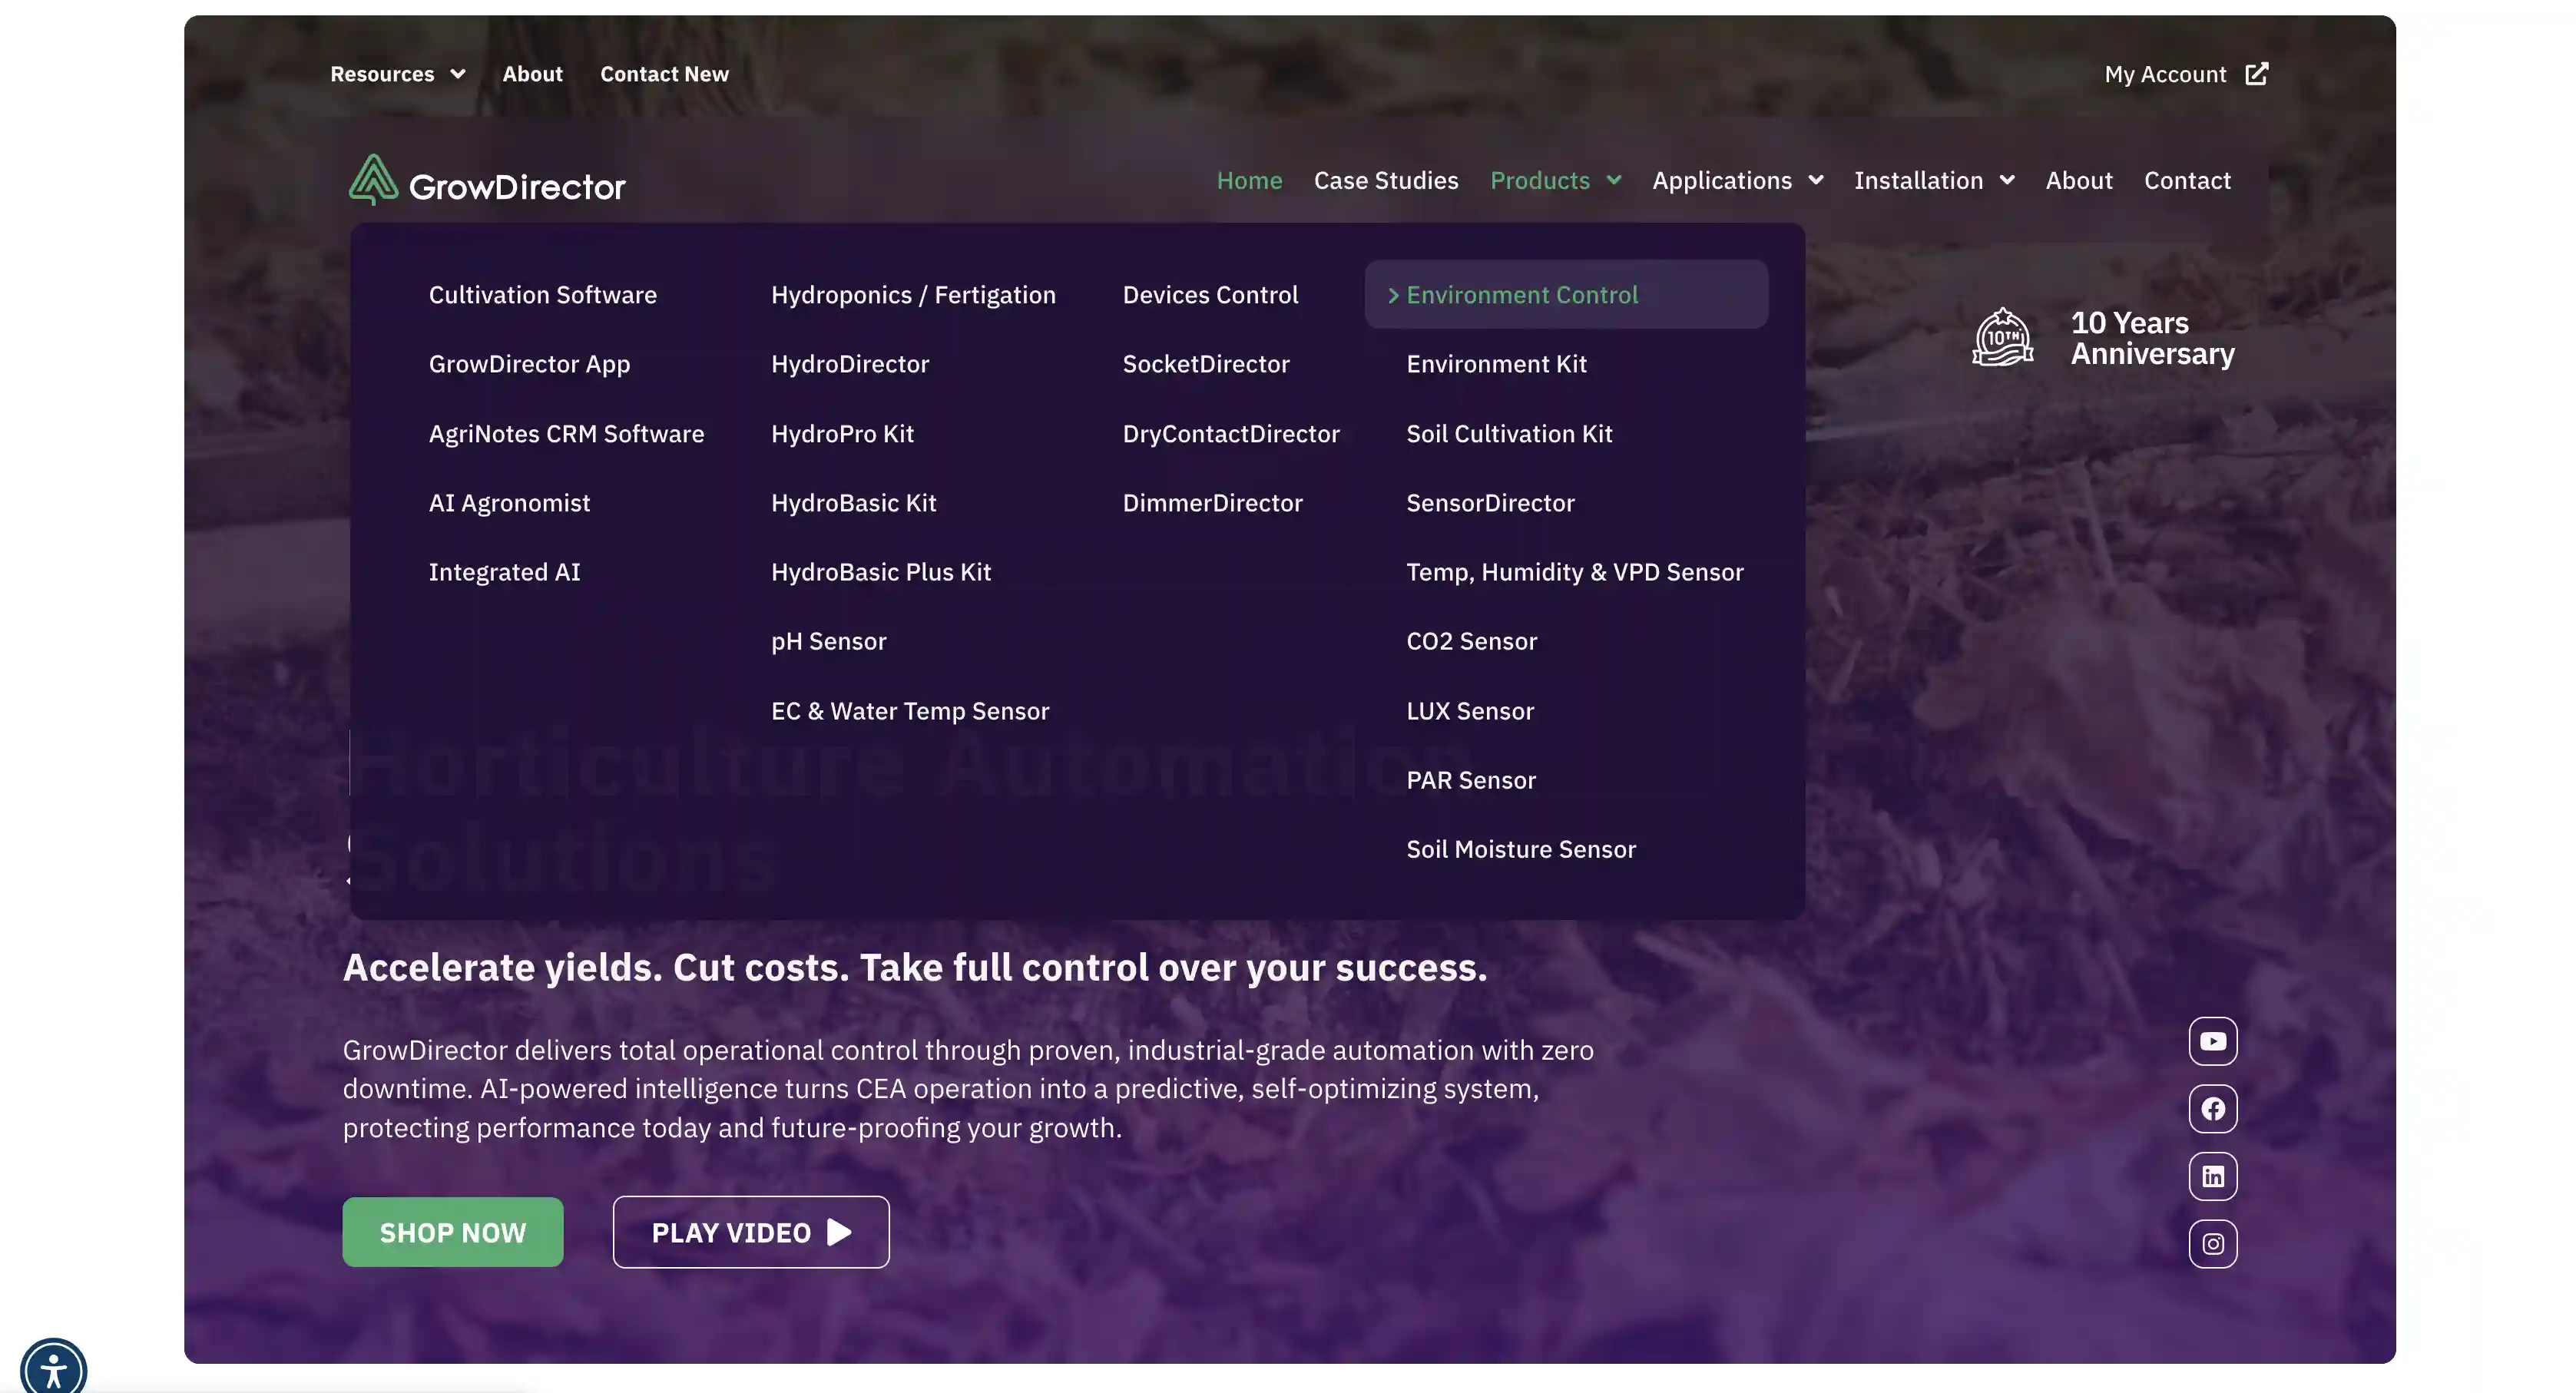Open the LinkedIn social icon
The width and height of the screenshot is (2576, 1393).
2212,1176
